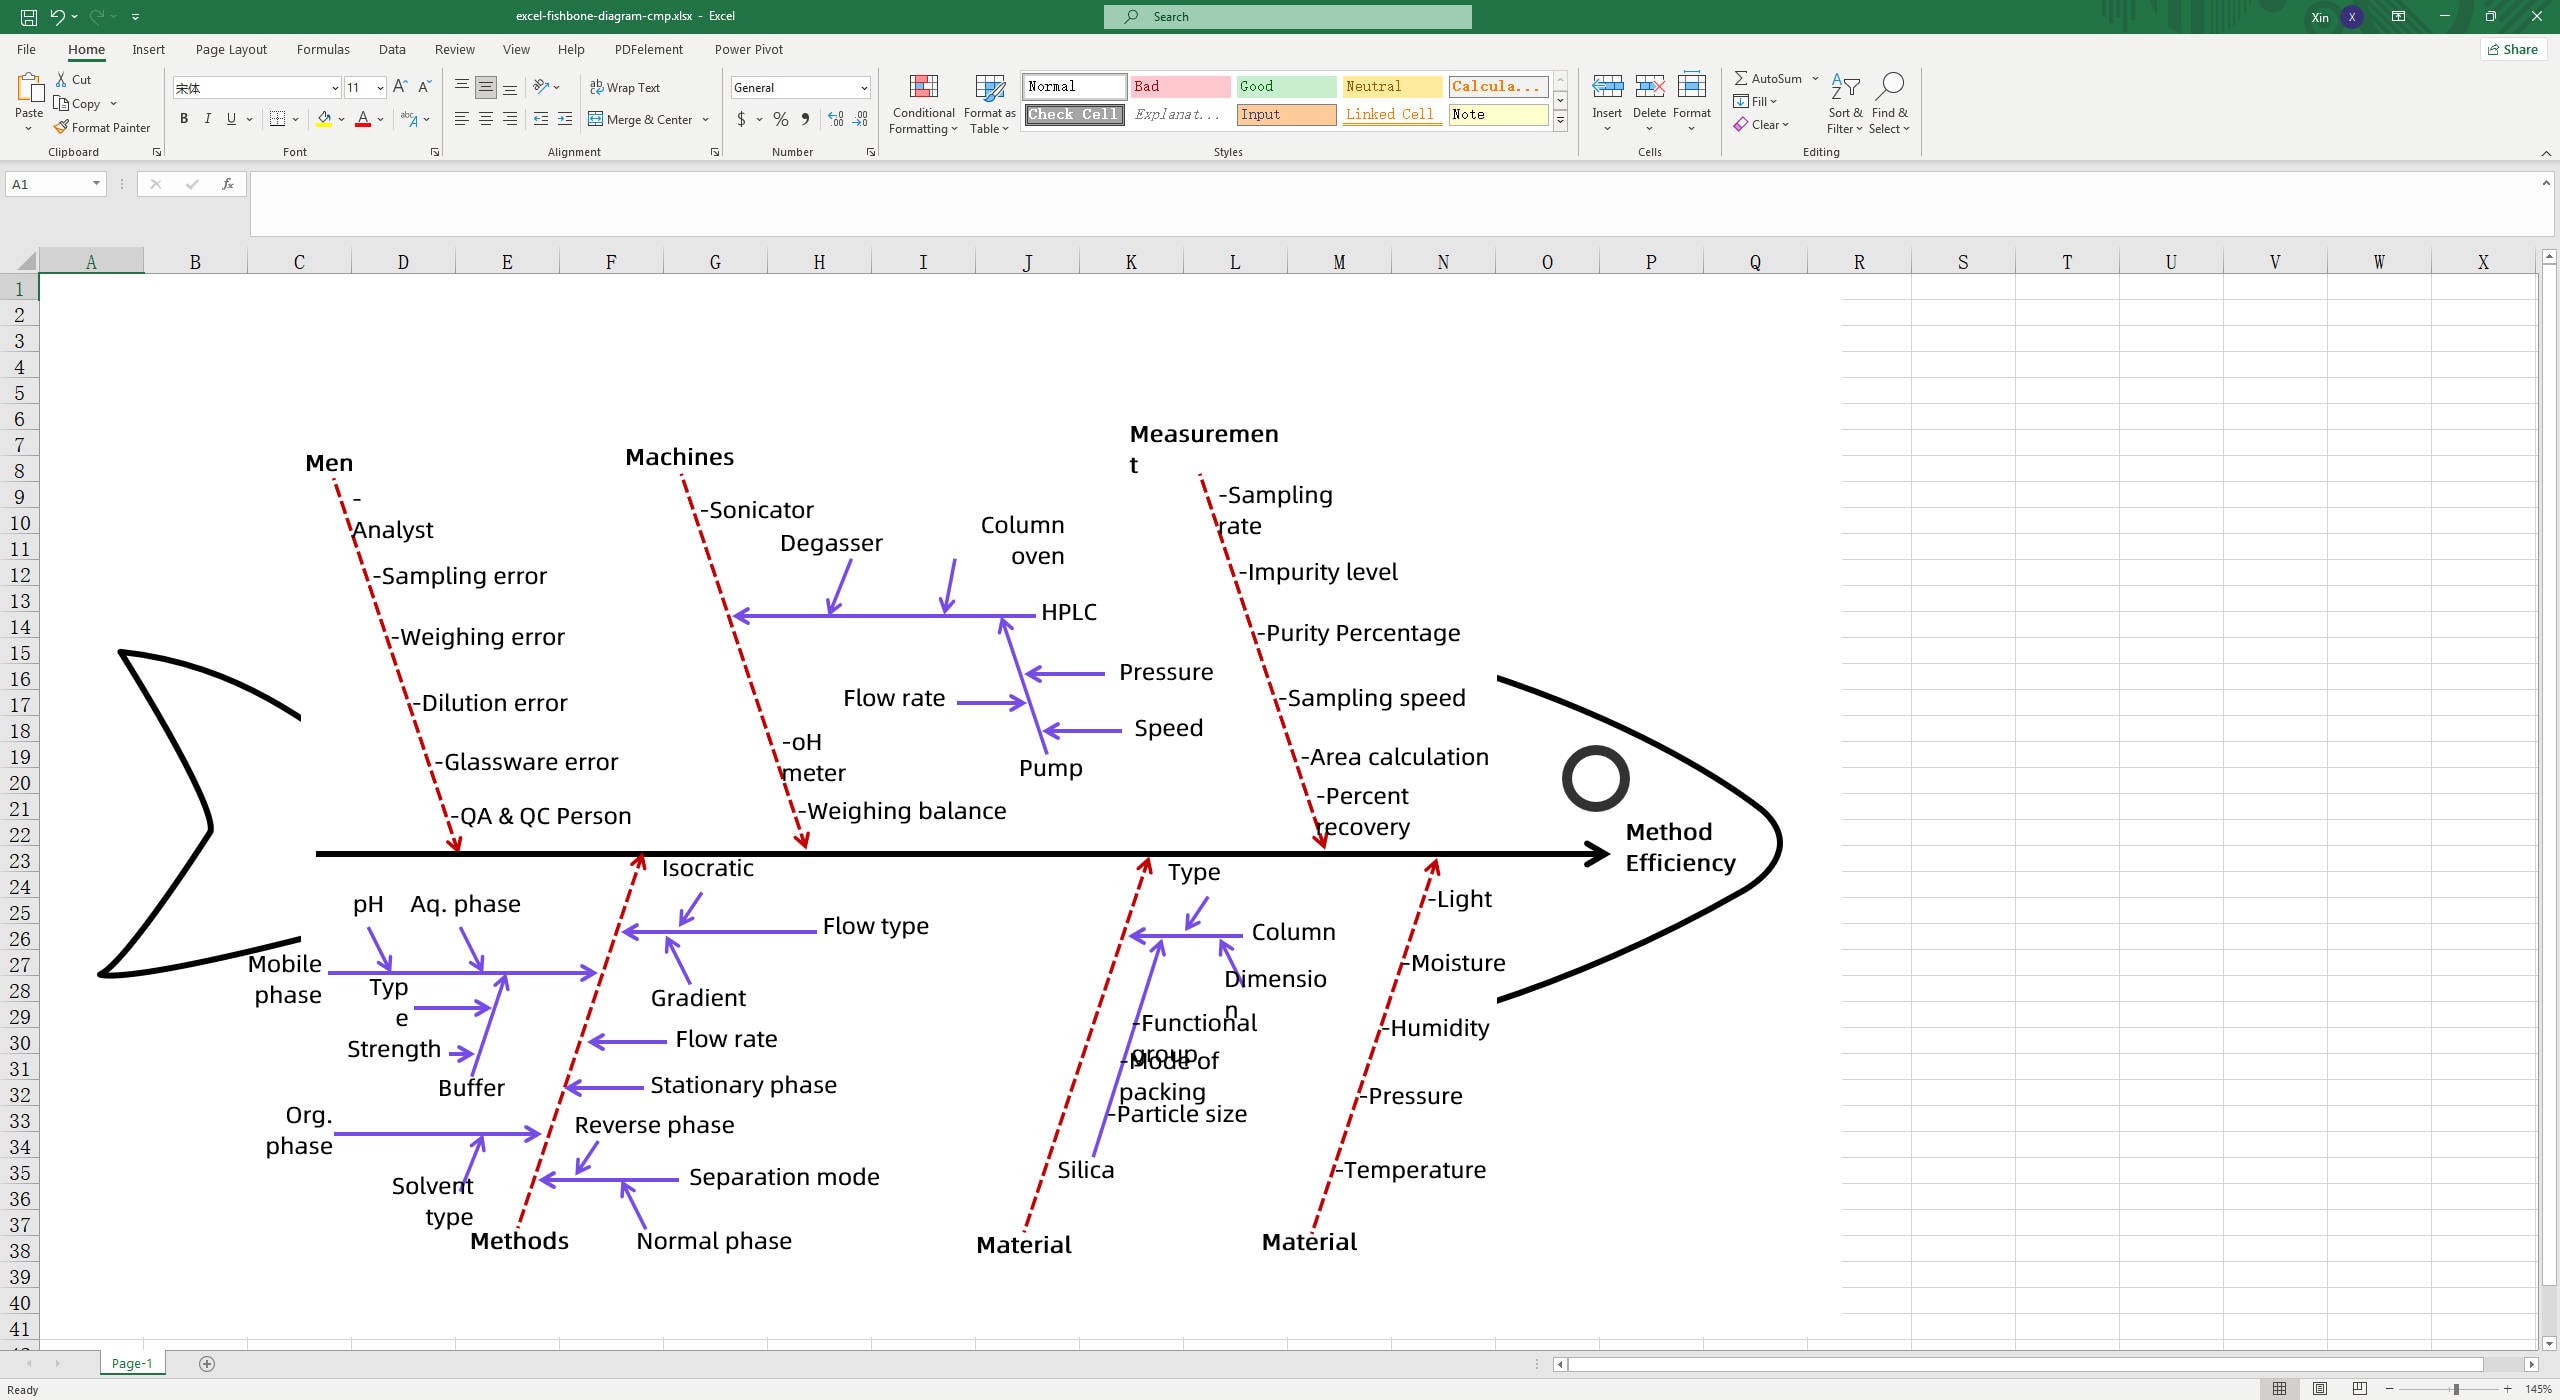Viewport: 2560px width, 1400px height.
Task: Switch to the Insert ribbon tab
Action: tap(148, 49)
